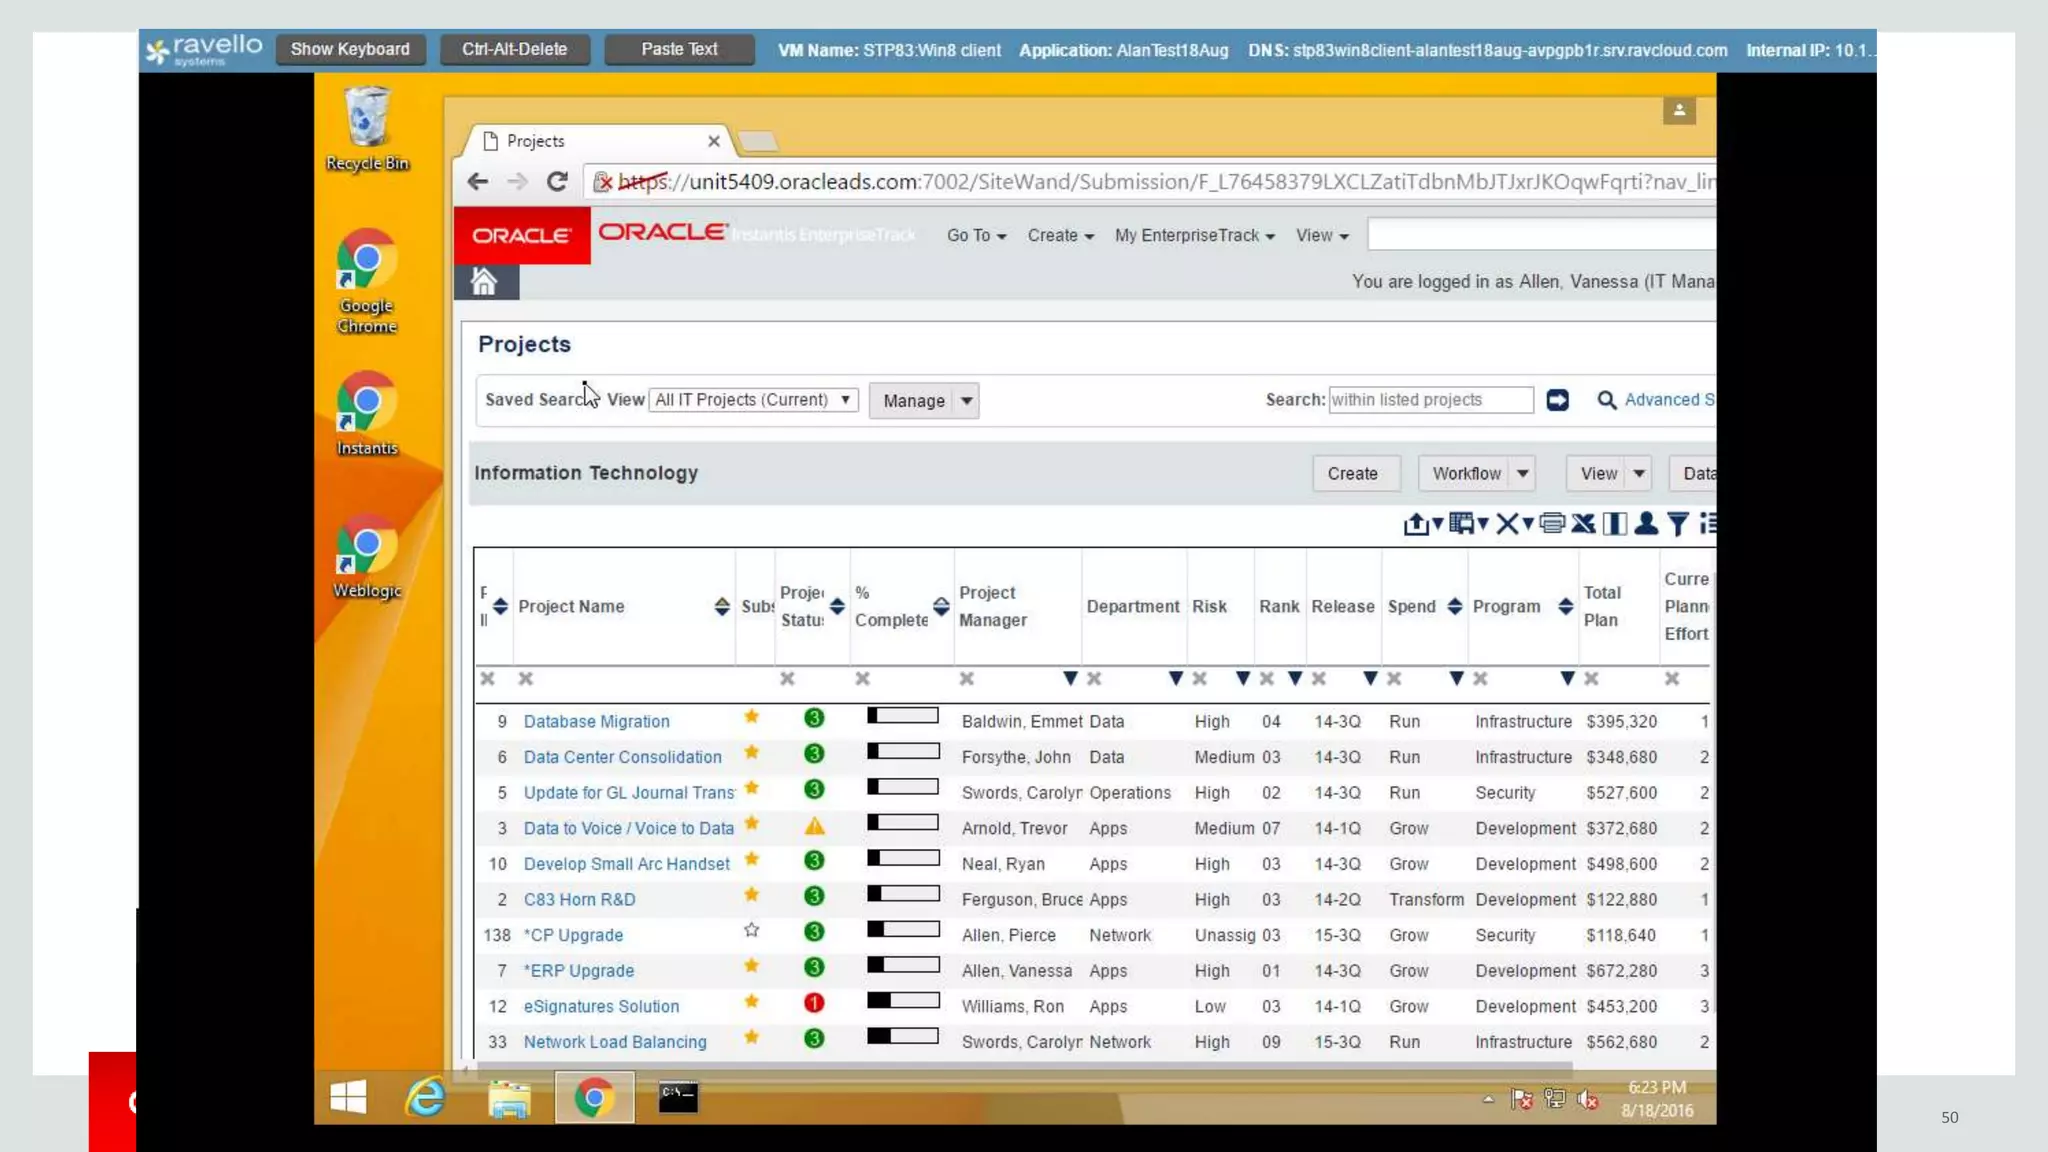Click the Advanced Search link
Image resolution: width=2048 pixels, height=1152 pixels.
[x=1669, y=400]
